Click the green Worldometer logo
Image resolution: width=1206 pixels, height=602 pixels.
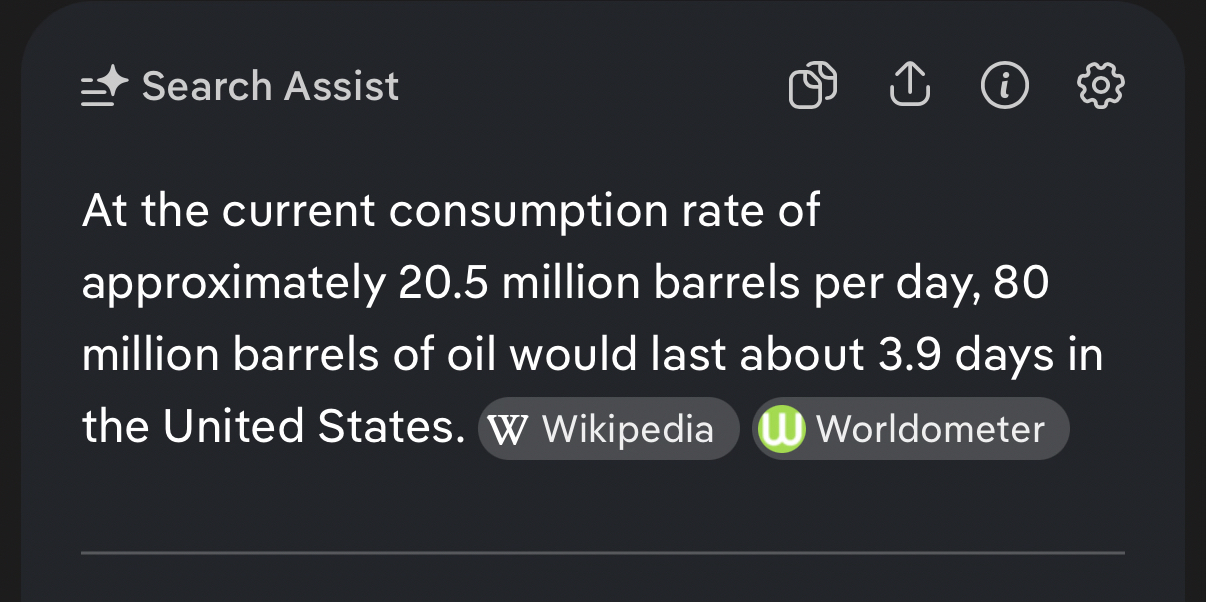click(782, 430)
